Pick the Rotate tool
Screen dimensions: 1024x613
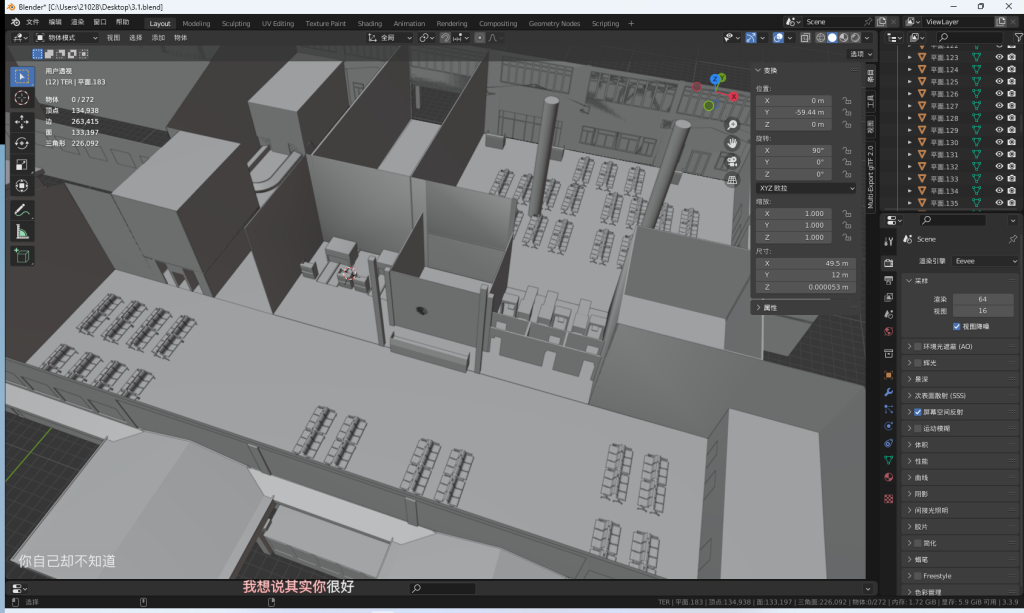[x=22, y=143]
